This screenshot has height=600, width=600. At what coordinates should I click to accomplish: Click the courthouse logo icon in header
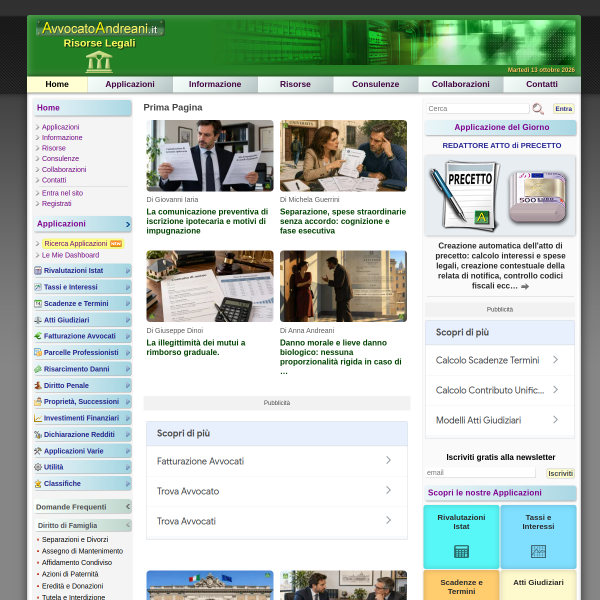pos(99,62)
